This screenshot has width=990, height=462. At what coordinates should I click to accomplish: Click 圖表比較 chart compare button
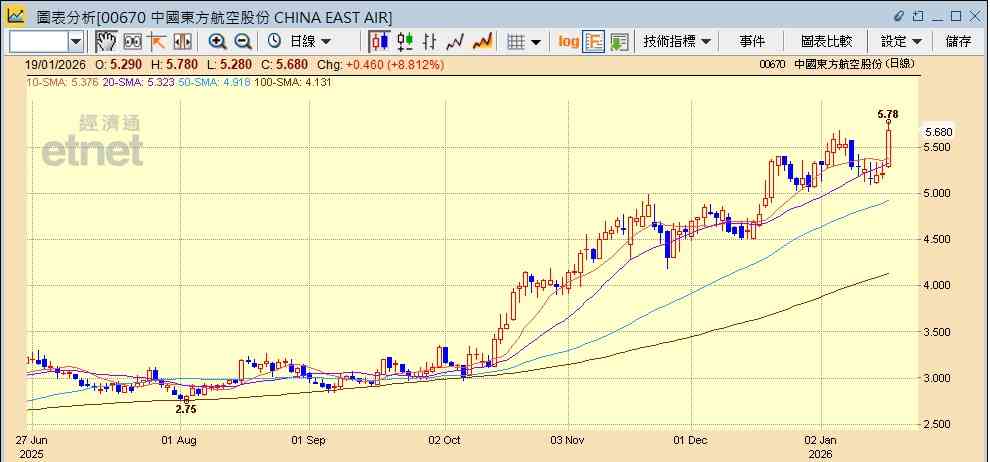(x=826, y=42)
